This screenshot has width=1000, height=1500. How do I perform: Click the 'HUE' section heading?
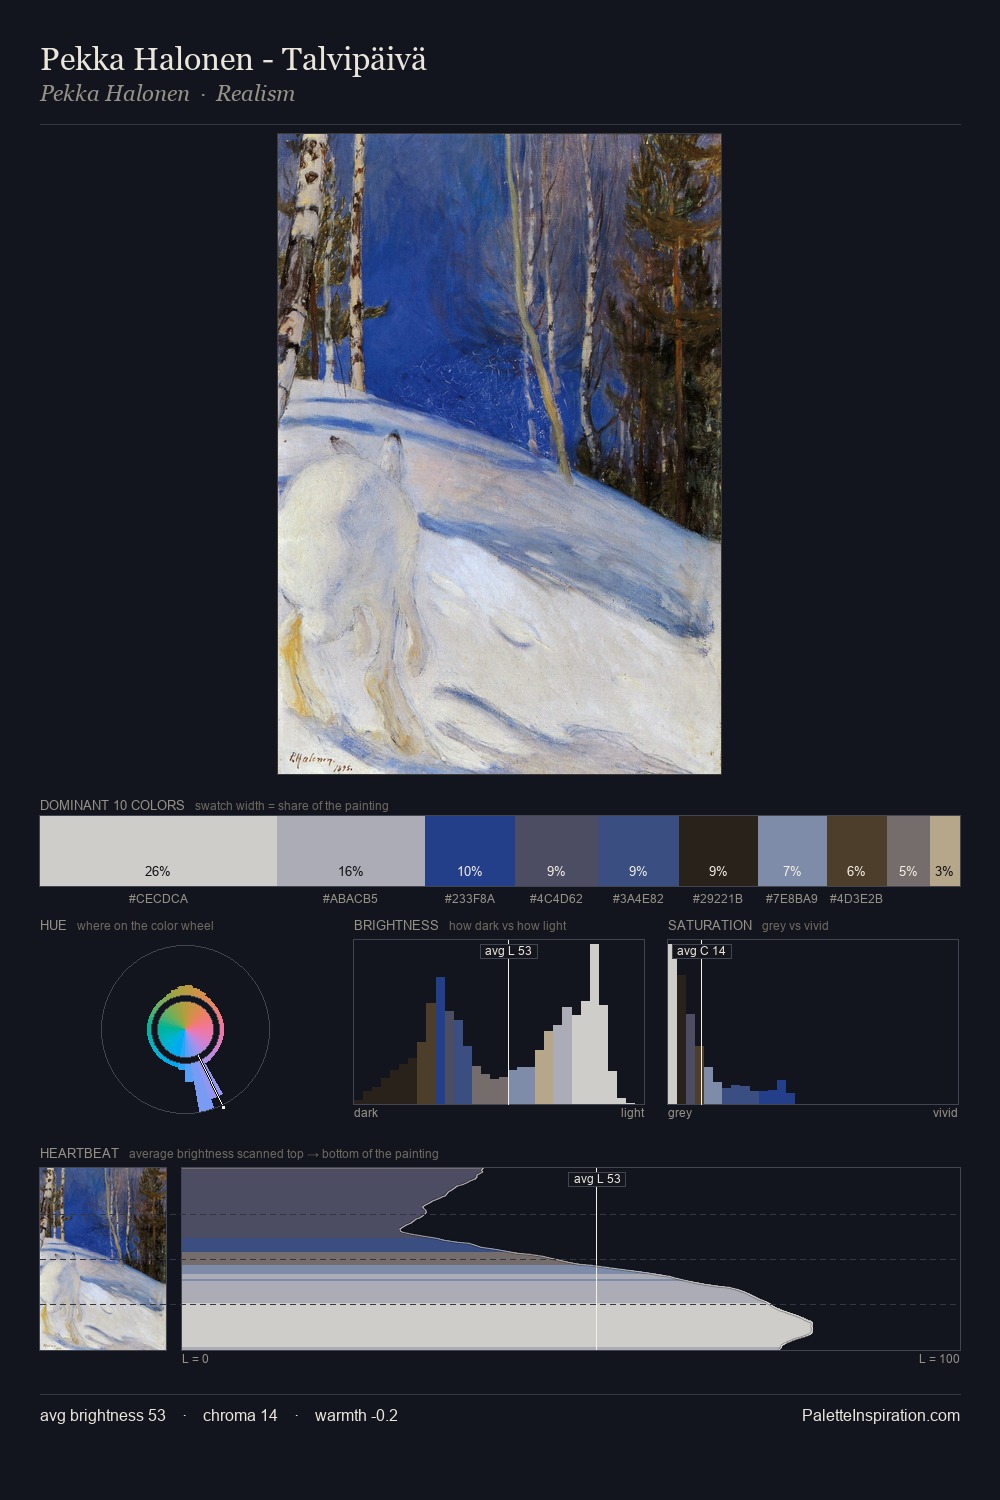[53, 925]
